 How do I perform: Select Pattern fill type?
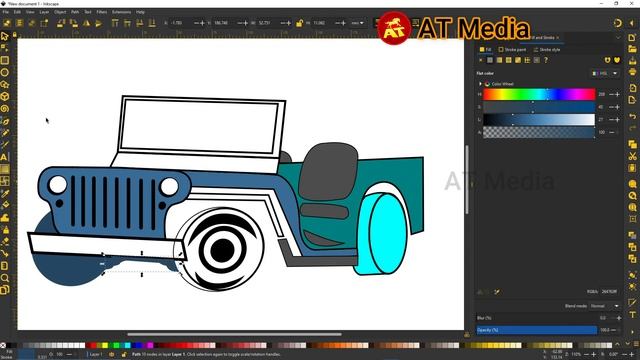coord(527,60)
